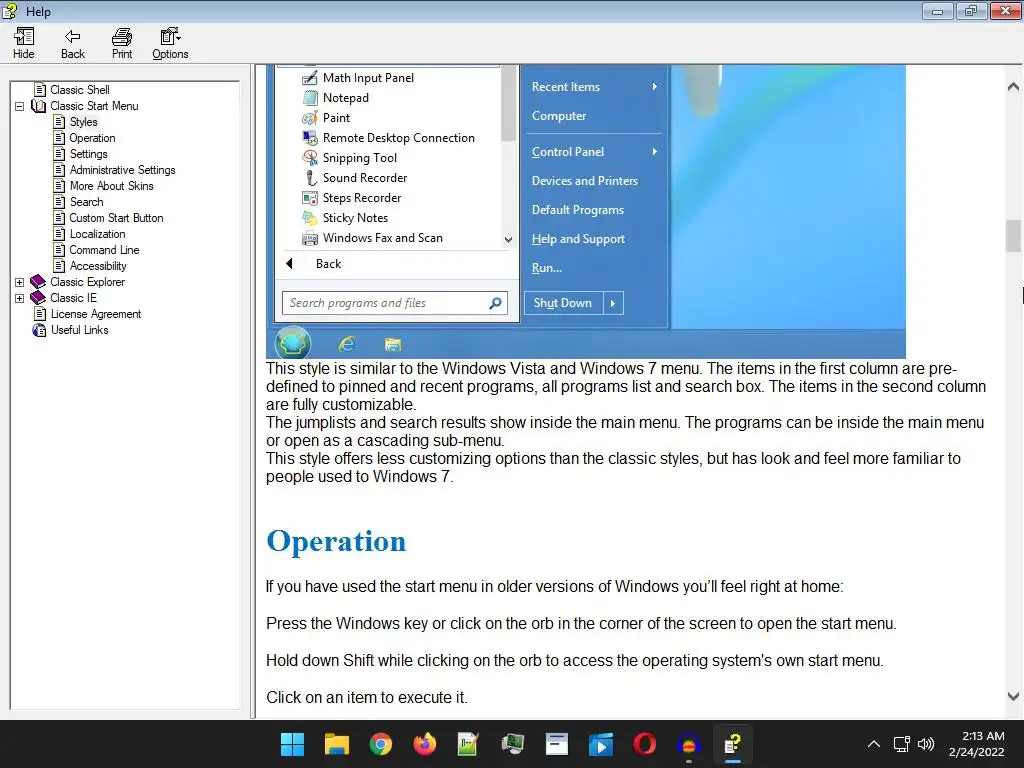This screenshot has width=1024, height=768.
Task: Click the open book icon for Classic Start Menu
Action: (x=39, y=106)
